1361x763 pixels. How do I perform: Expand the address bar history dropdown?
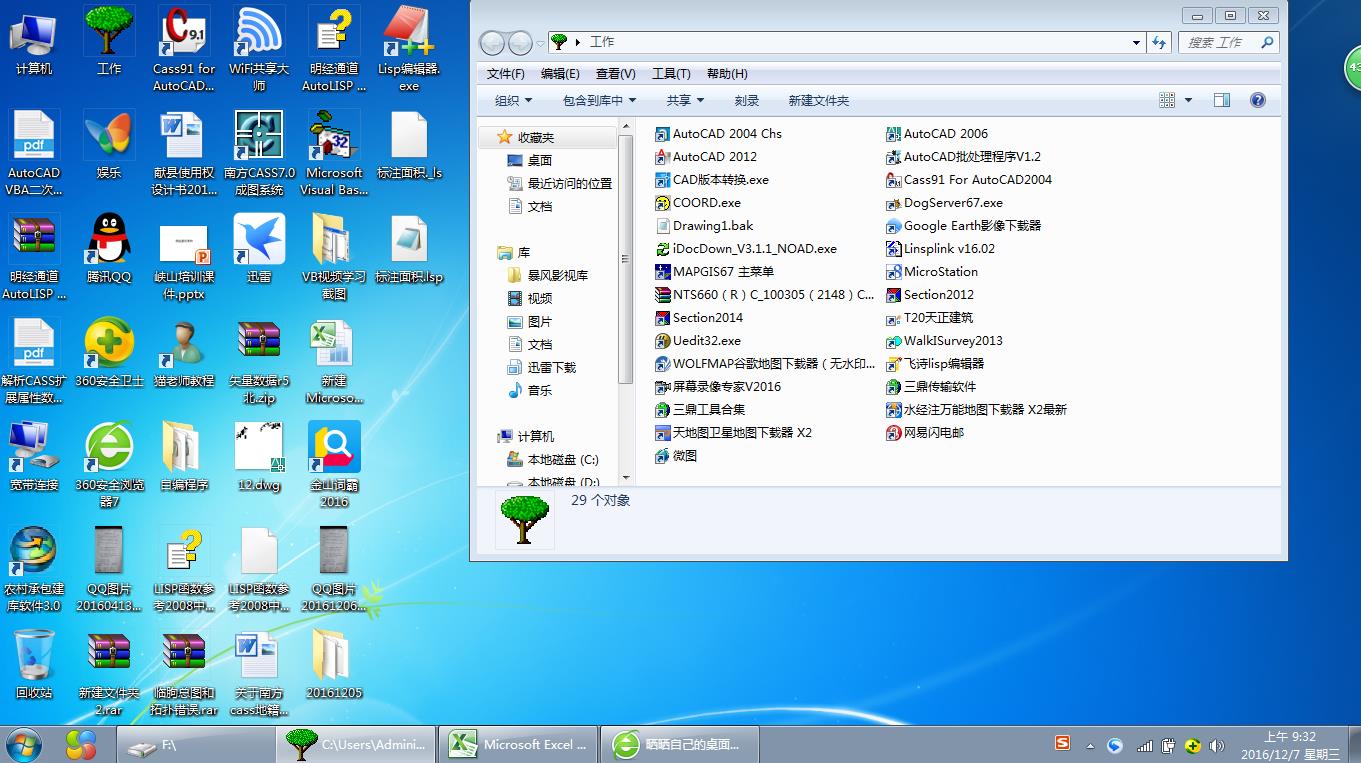click(x=1136, y=42)
